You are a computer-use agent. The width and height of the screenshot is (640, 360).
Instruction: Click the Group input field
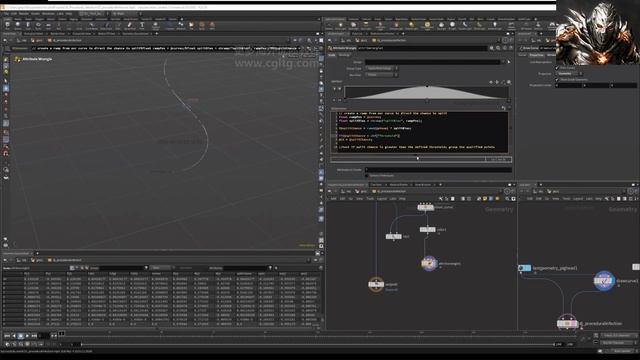tap(433, 62)
